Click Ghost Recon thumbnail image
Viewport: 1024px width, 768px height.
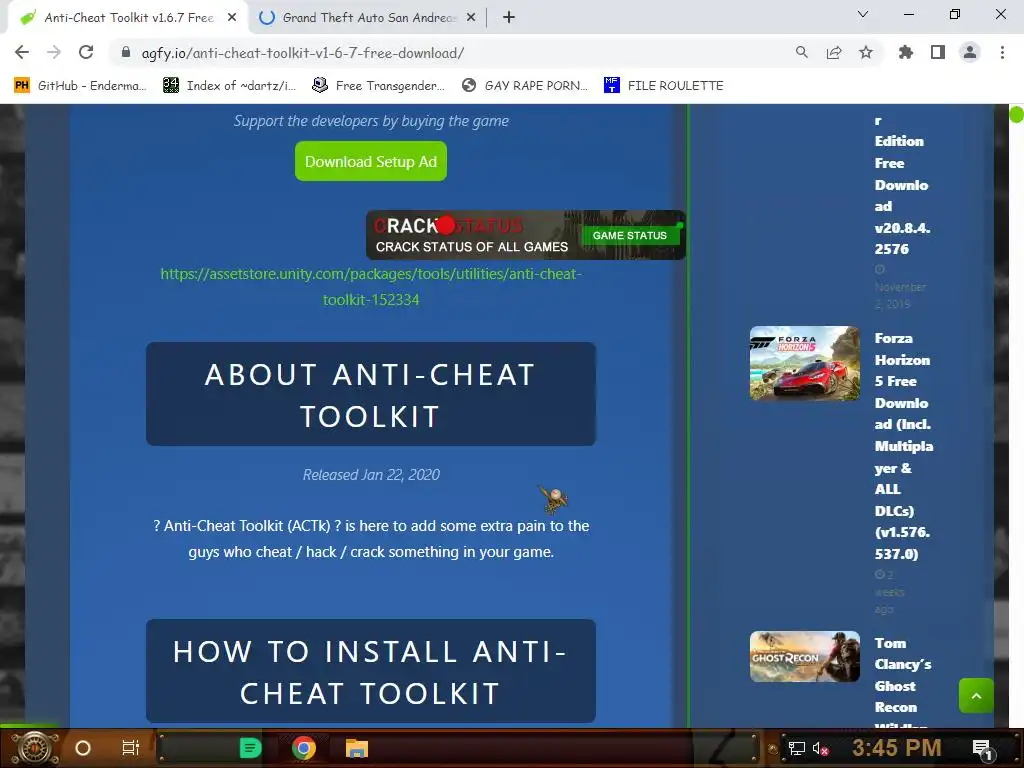[x=805, y=656]
